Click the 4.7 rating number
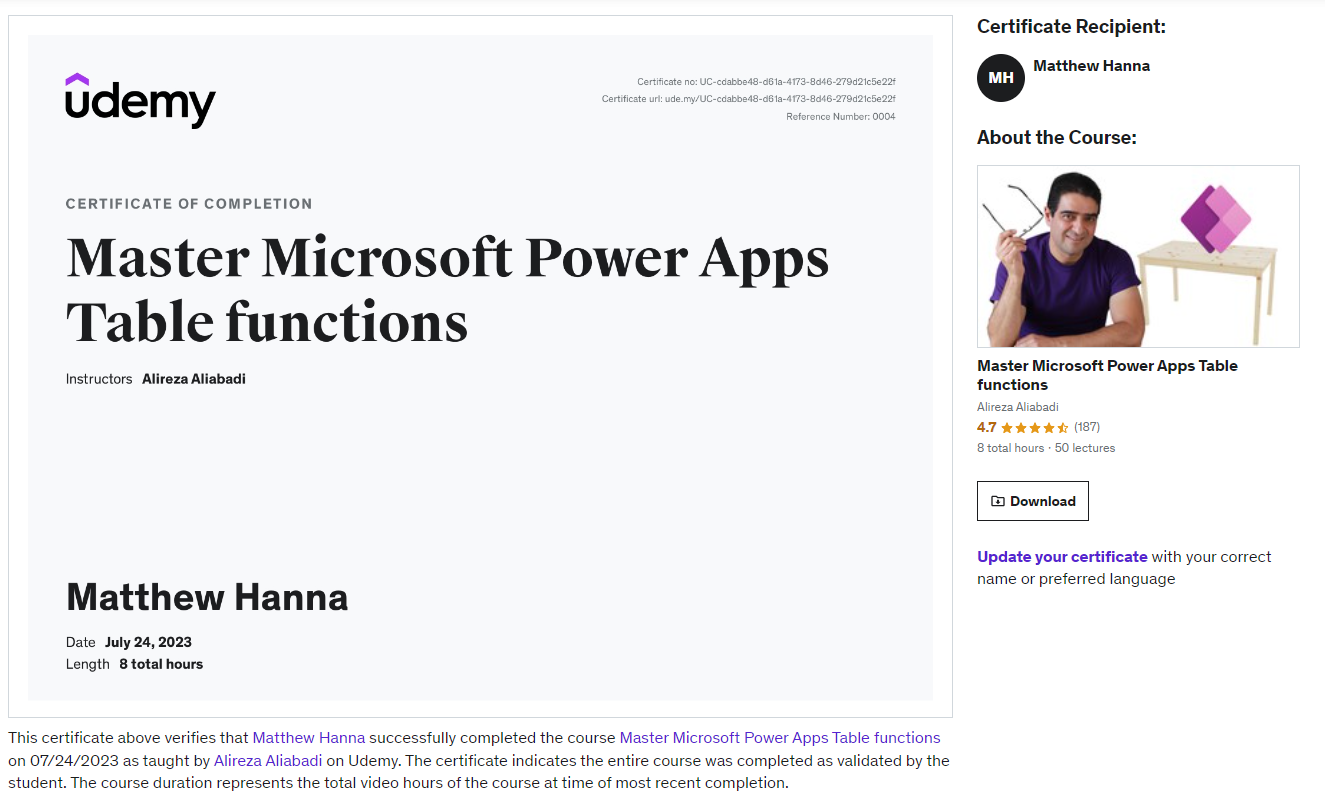Screen dimensions: 1325x810 click(x=987, y=427)
